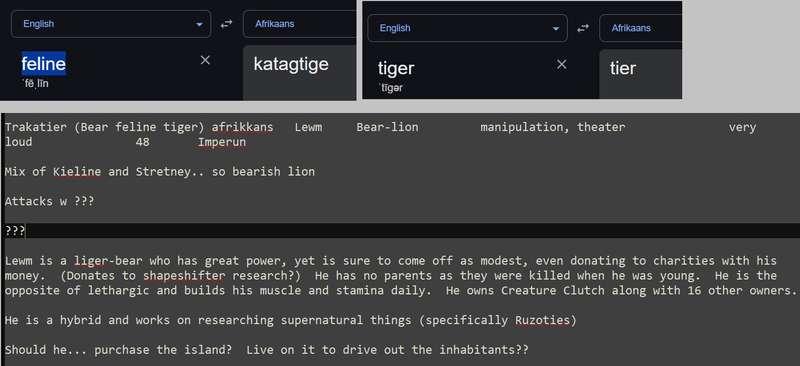This screenshot has width=800, height=366.
Task: Swap languages in the left translator
Action: tap(226, 24)
